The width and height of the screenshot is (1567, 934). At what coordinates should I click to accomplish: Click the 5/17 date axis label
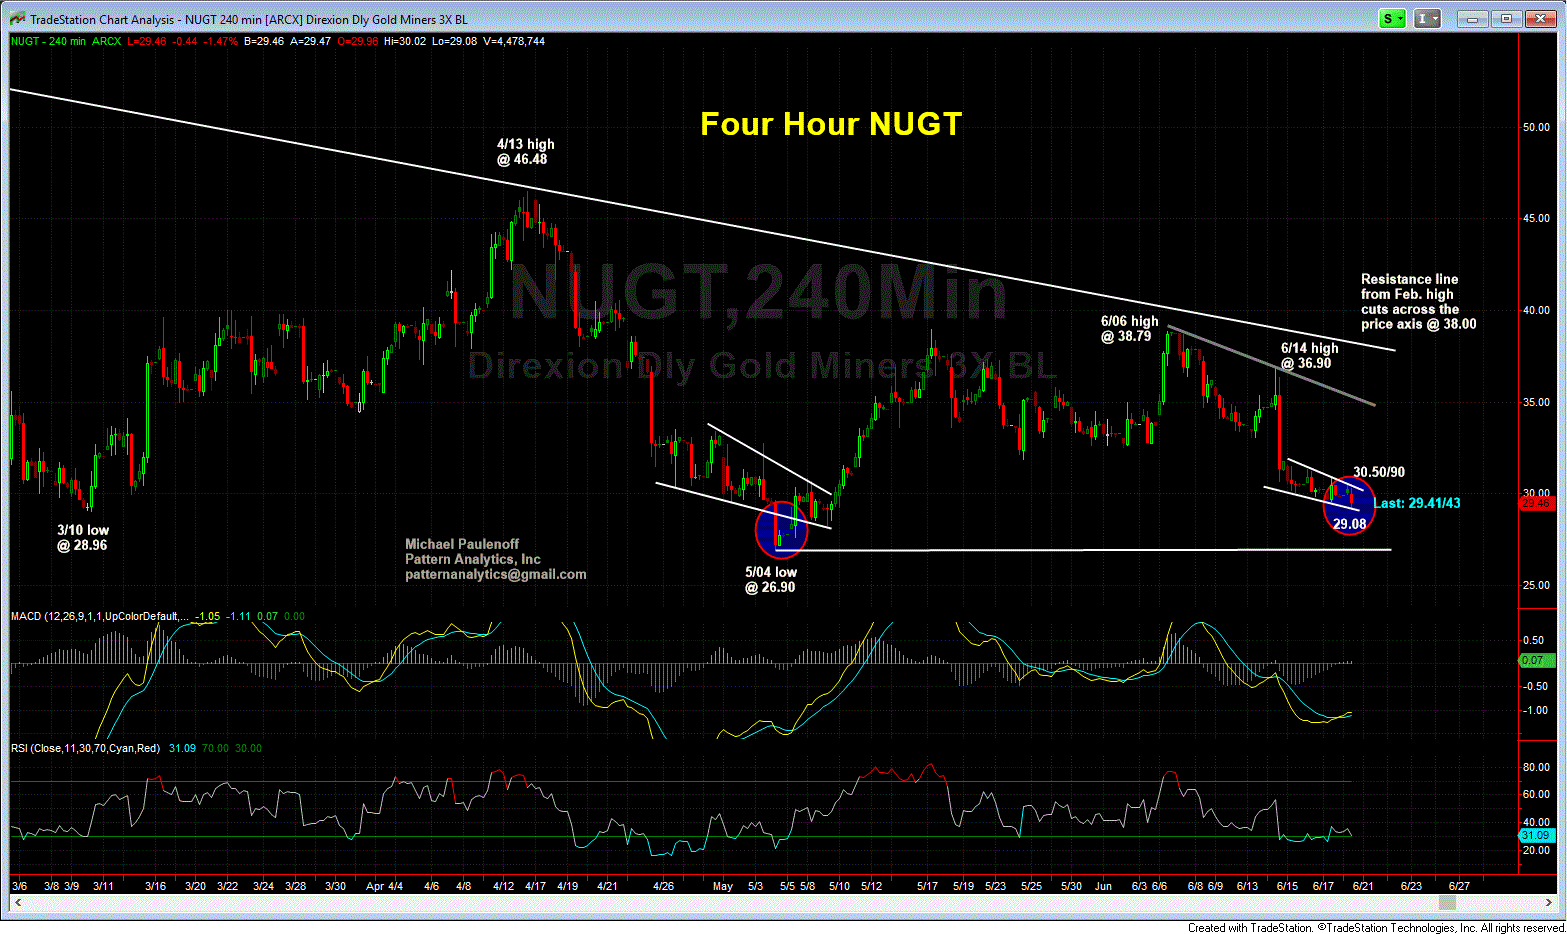[927, 886]
